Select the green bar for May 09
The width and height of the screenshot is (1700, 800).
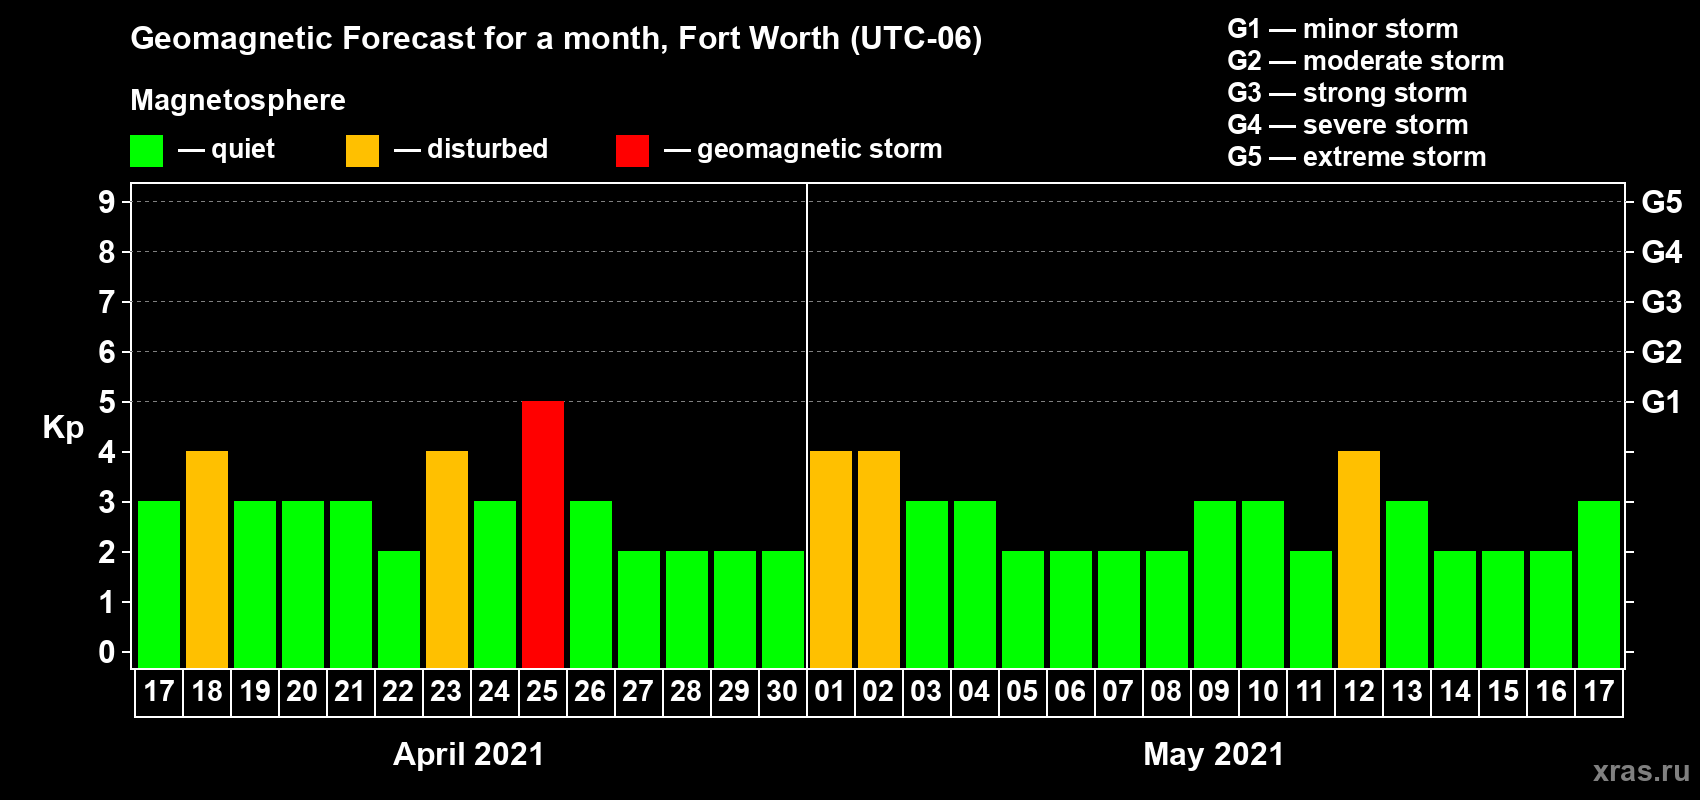point(1215,584)
